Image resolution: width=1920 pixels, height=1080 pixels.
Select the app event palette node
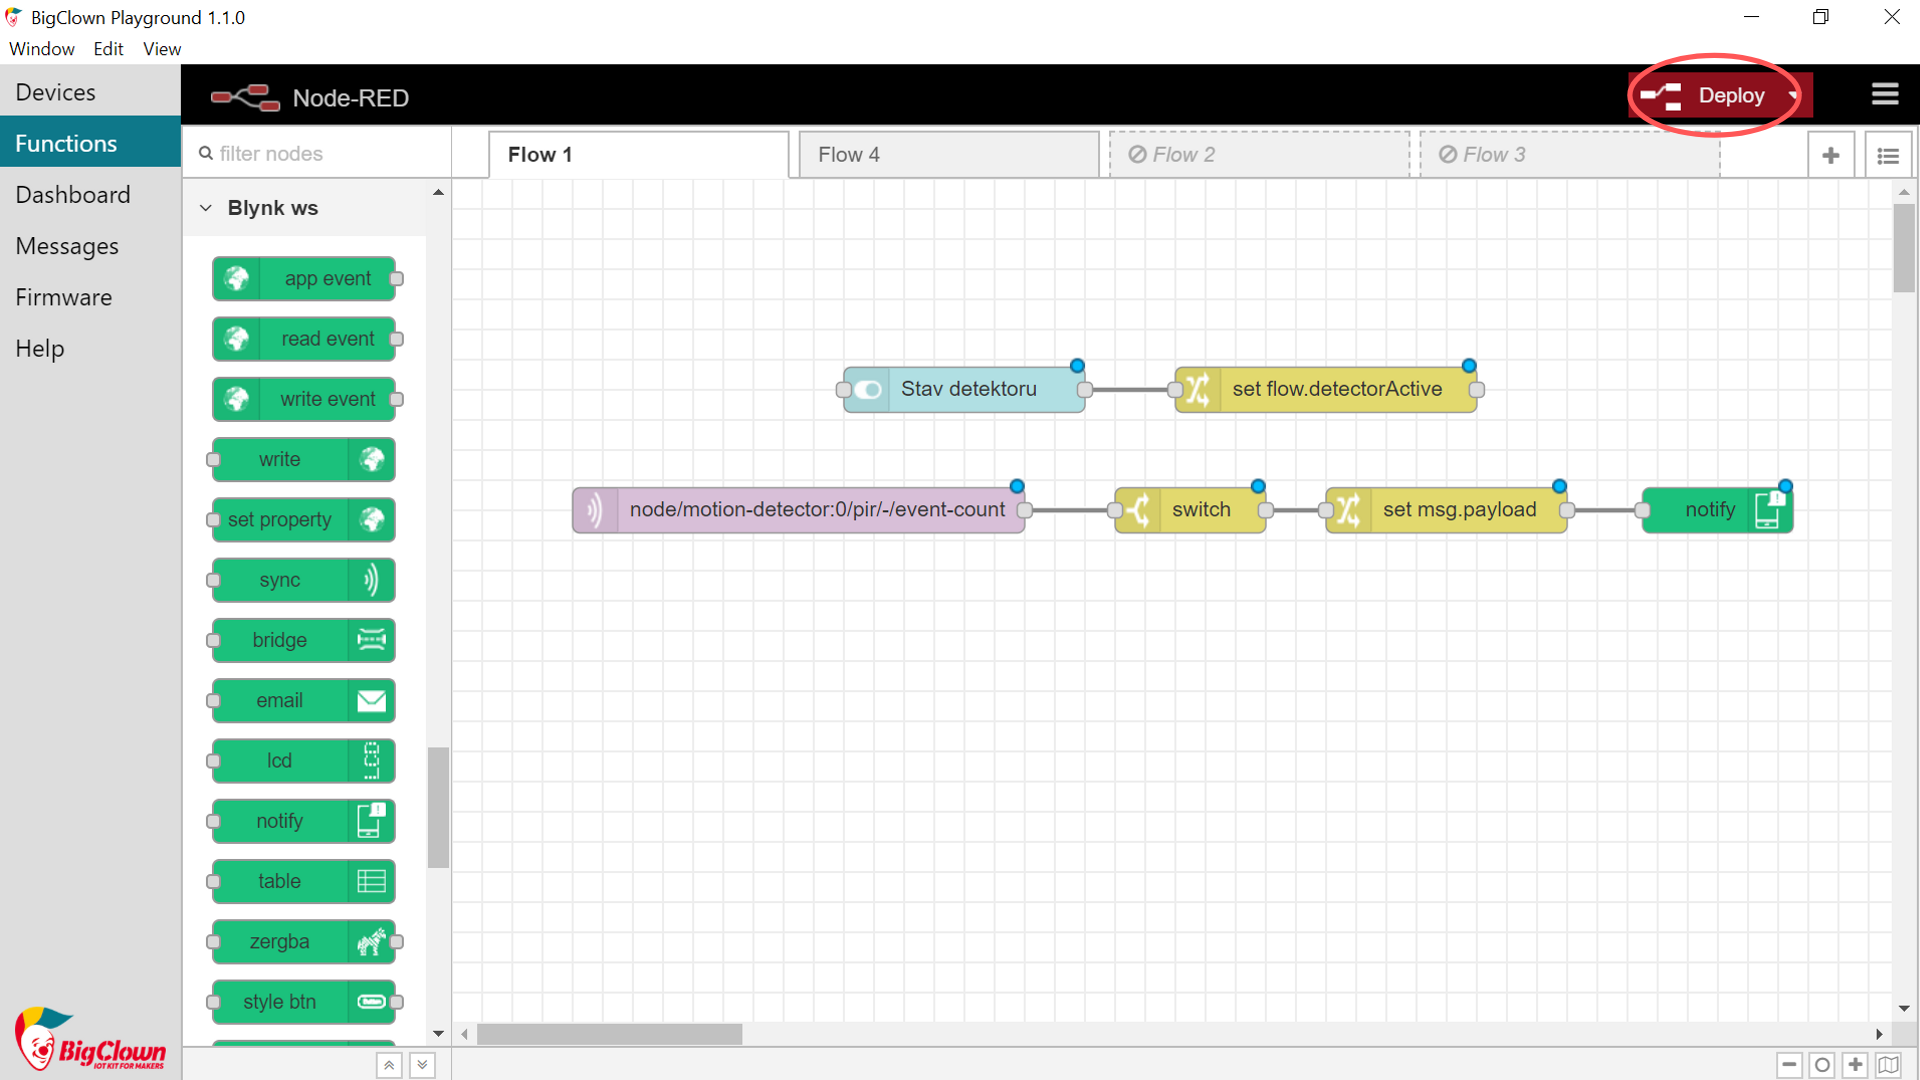click(303, 279)
